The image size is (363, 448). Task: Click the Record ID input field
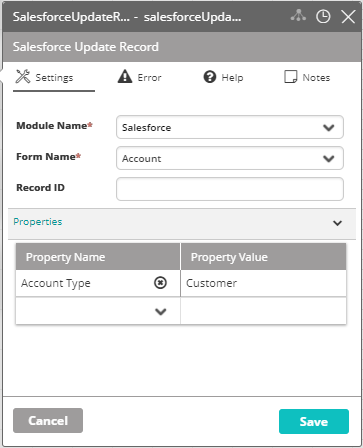point(230,189)
